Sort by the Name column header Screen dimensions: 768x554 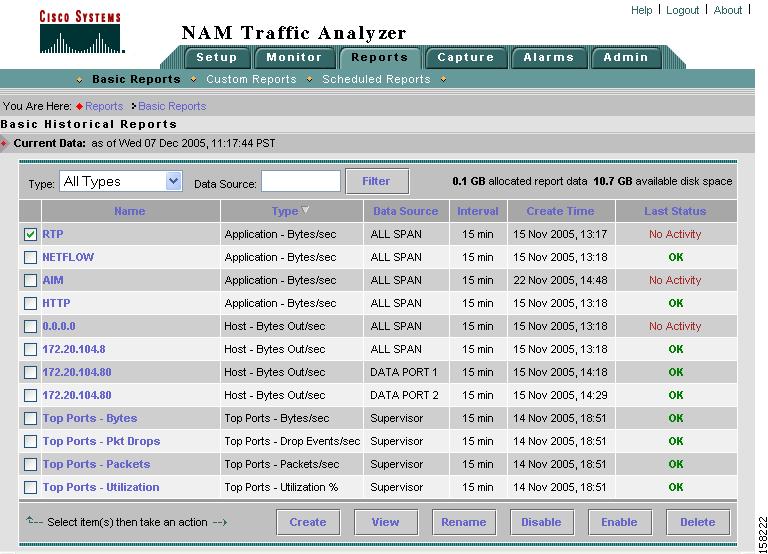tap(129, 211)
